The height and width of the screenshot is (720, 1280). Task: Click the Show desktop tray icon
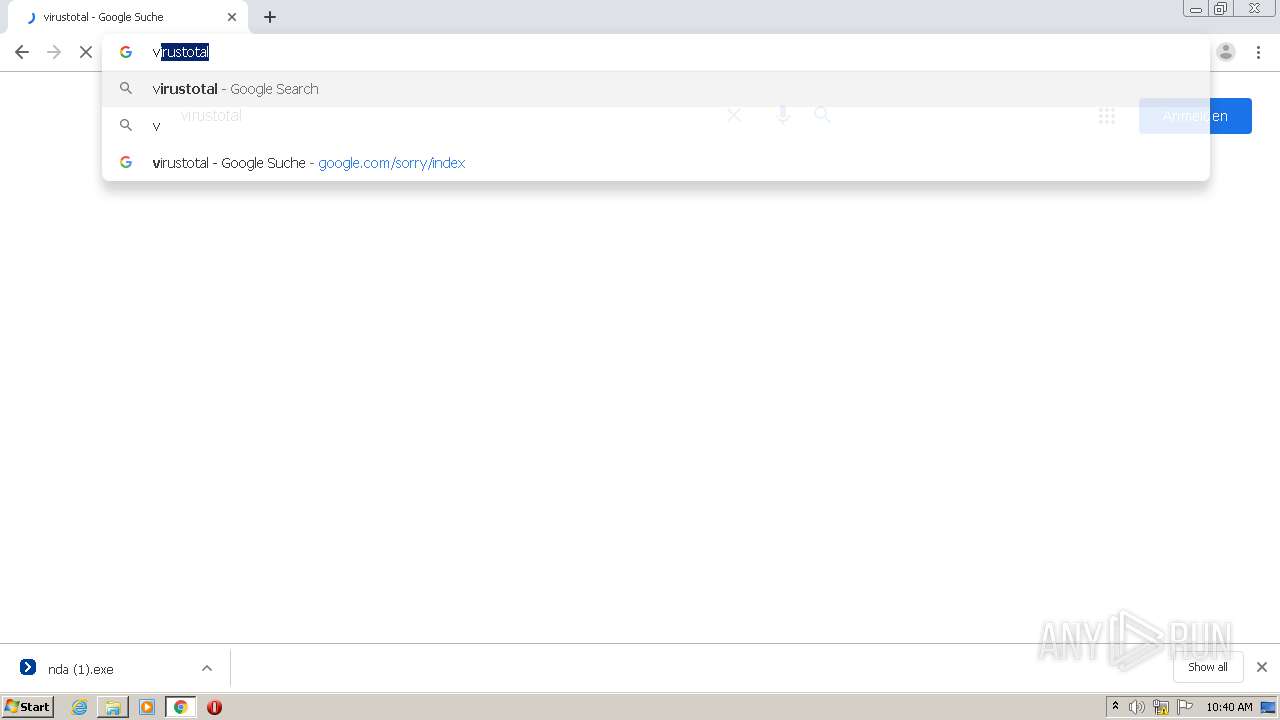point(1268,707)
